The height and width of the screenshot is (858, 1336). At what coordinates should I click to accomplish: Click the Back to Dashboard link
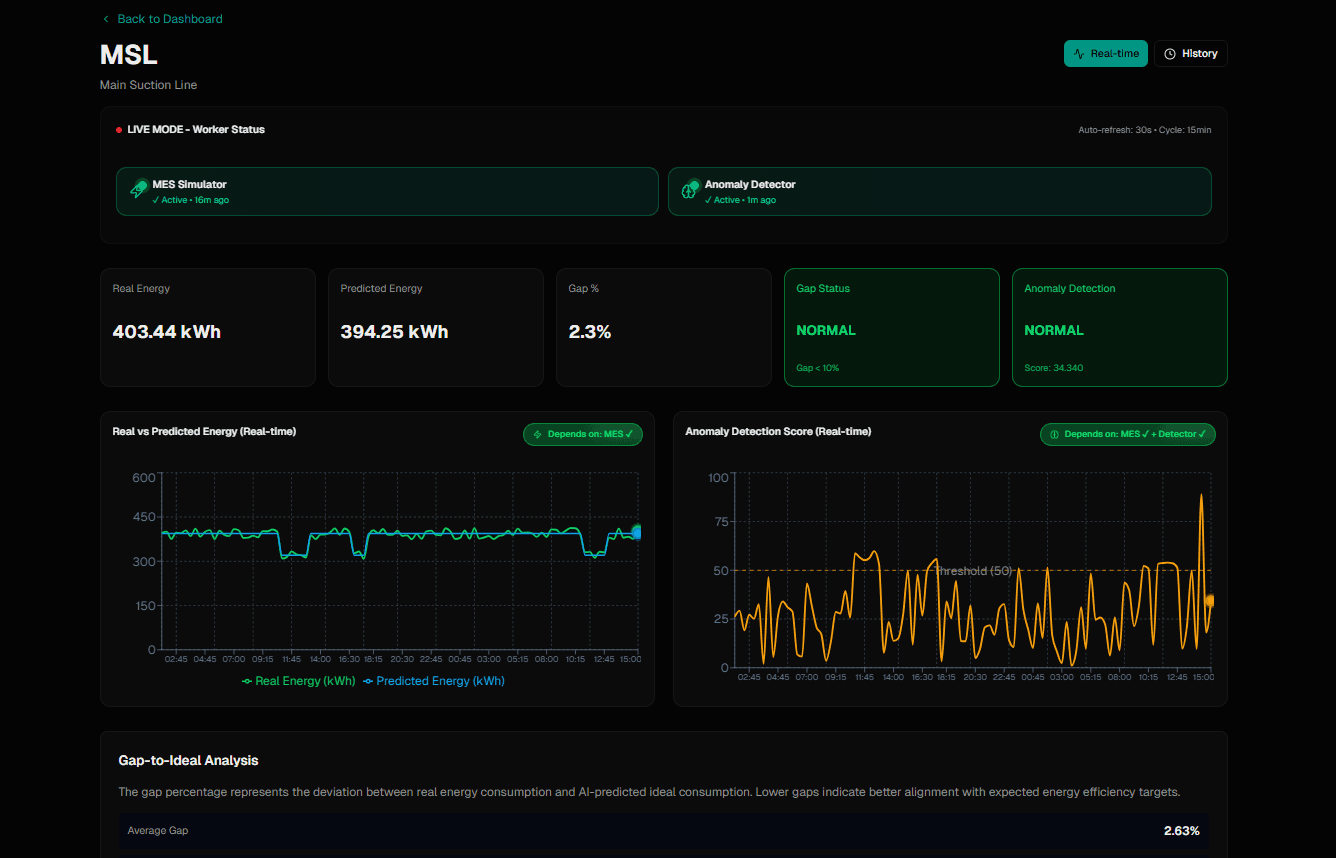[x=162, y=19]
